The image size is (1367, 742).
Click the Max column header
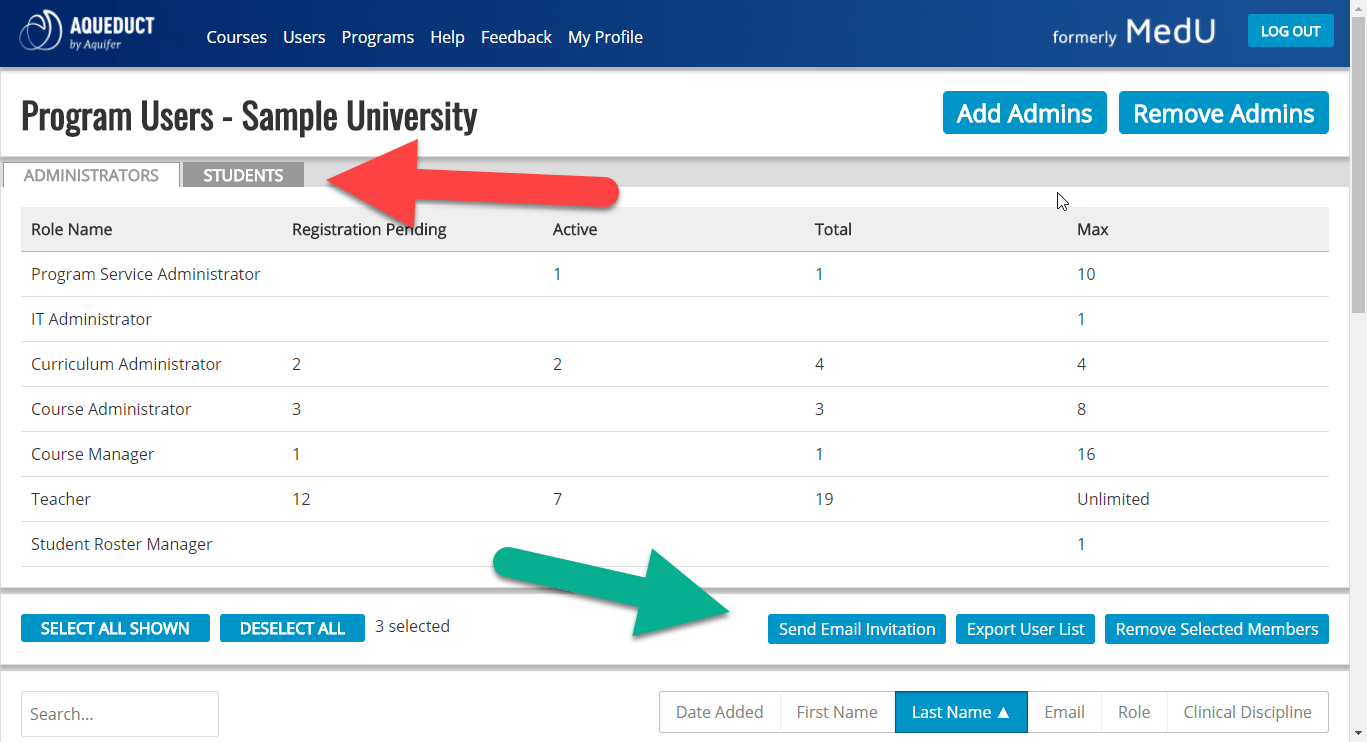(x=1093, y=229)
